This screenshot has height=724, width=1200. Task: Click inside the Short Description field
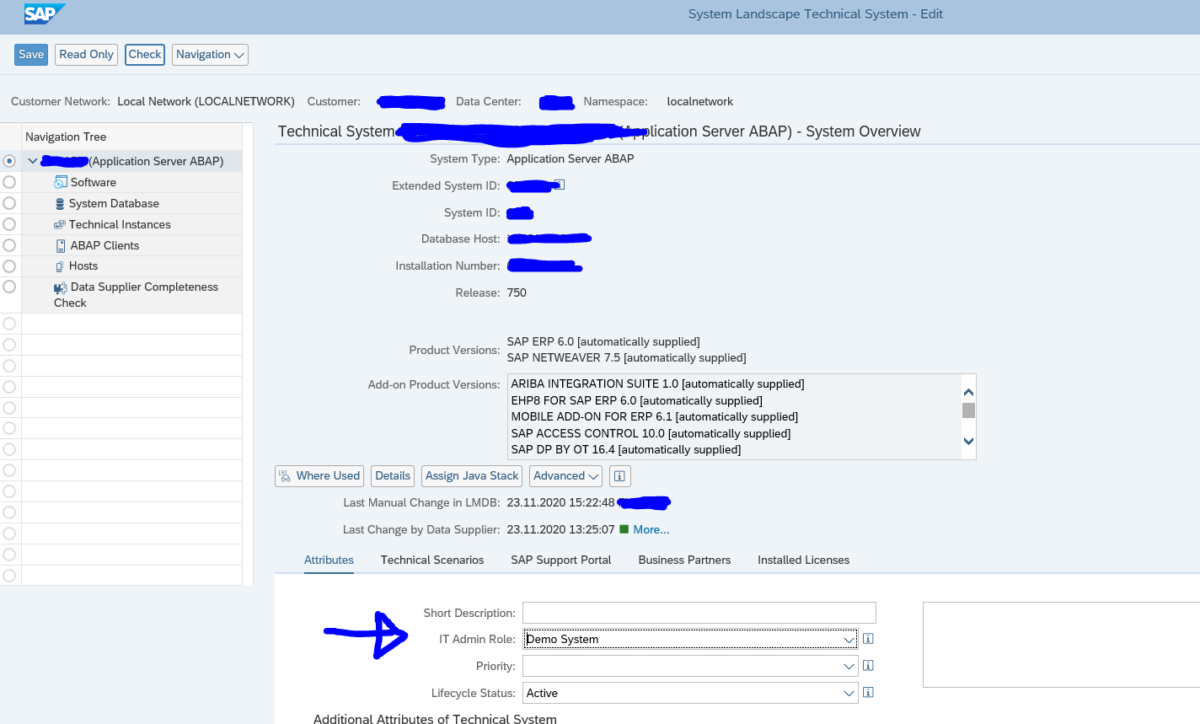[x=697, y=612]
